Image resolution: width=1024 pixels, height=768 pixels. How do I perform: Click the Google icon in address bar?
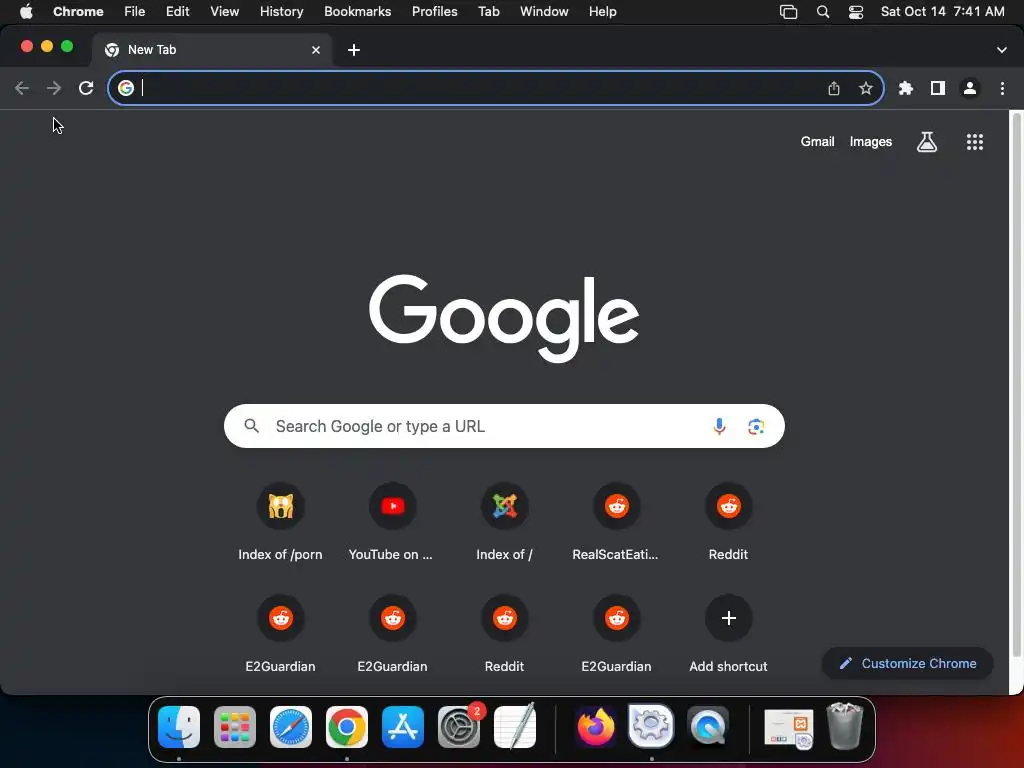click(126, 88)
